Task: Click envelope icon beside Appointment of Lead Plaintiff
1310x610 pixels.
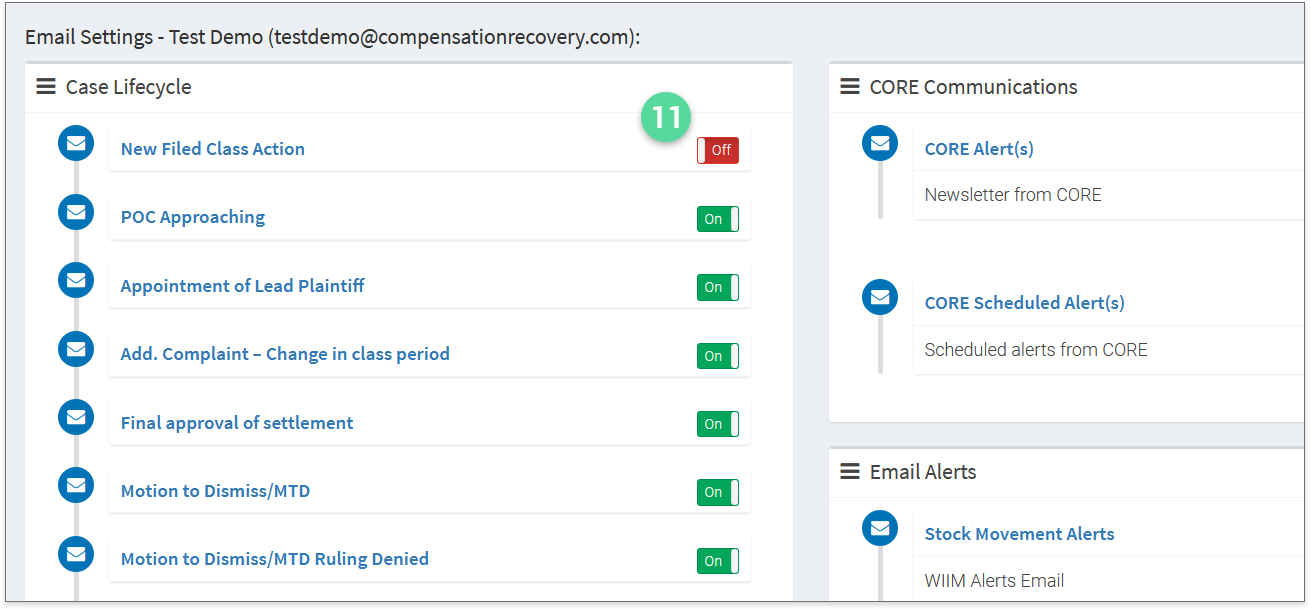Action: click(76, 280)
